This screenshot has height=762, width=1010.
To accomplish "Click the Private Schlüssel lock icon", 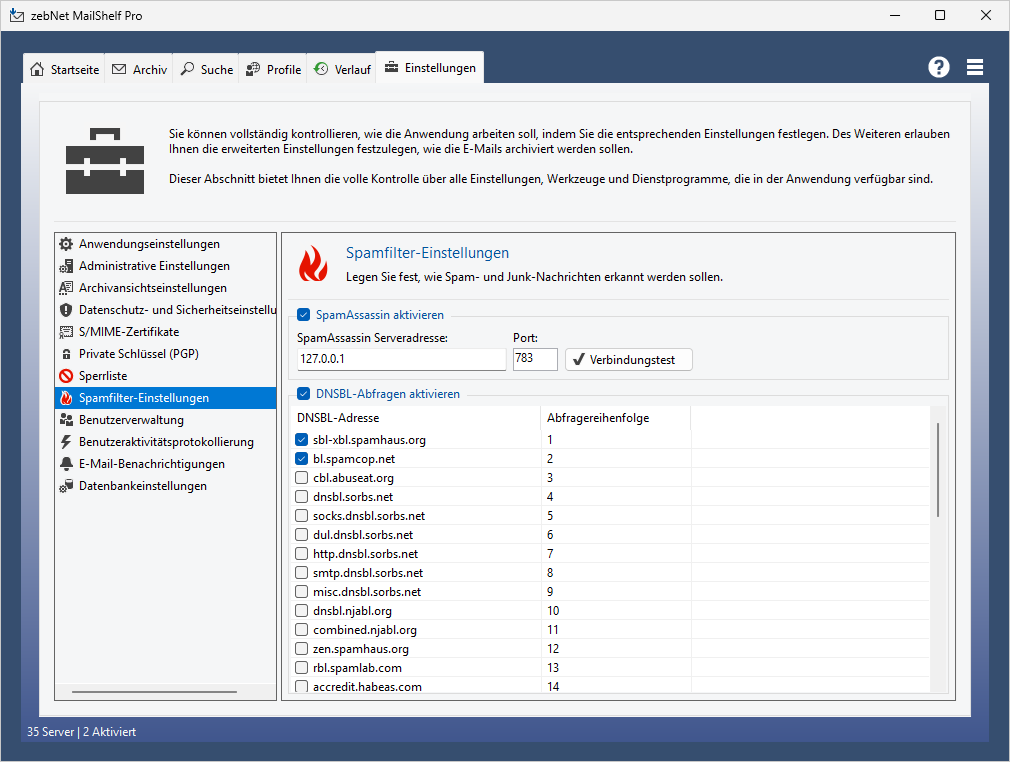I will coord(66,354).
